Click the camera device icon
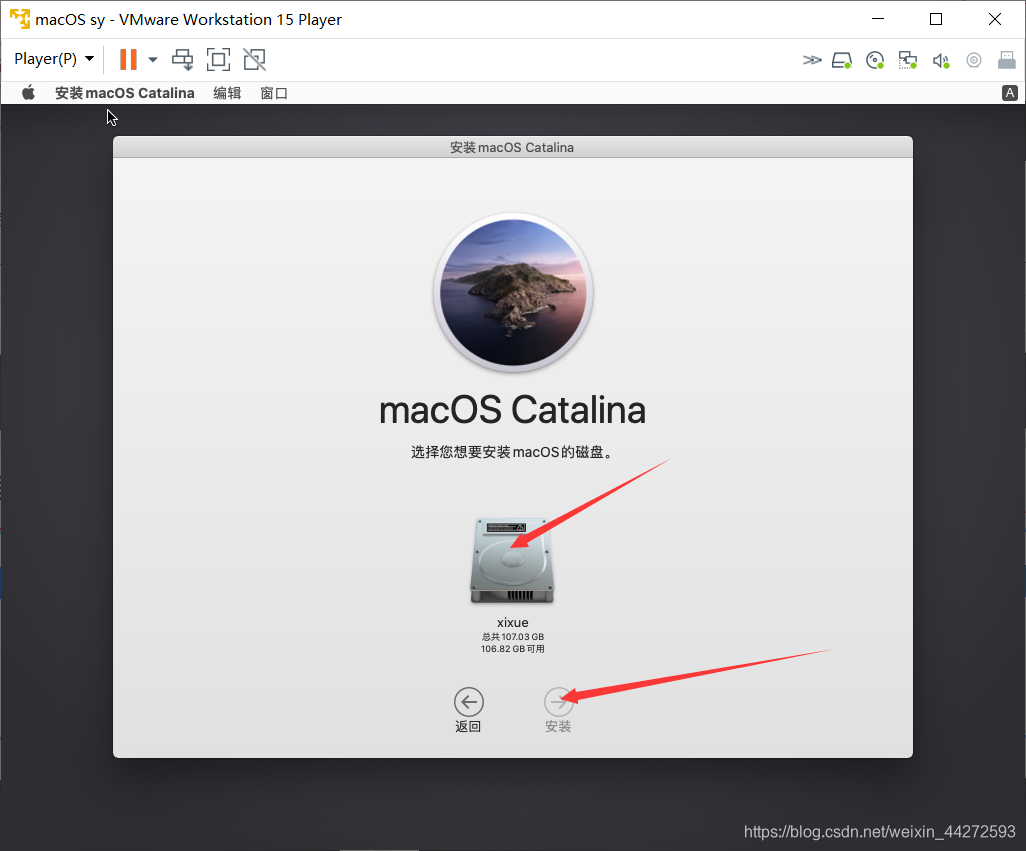Image resolution: width=1026 pixels, height=851 pixels. coord(973,60)
